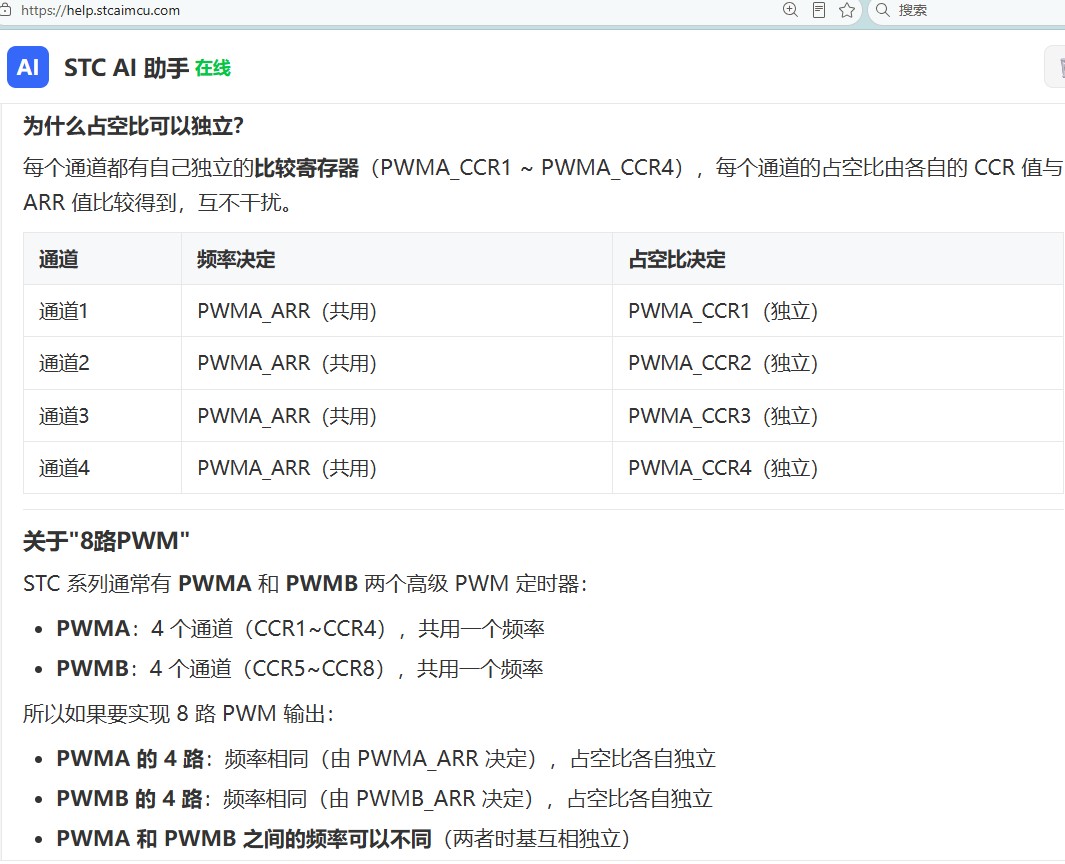Click the trash icon at header right
Viewport: 1065px width, 864px height.
tap(1060, 67)
